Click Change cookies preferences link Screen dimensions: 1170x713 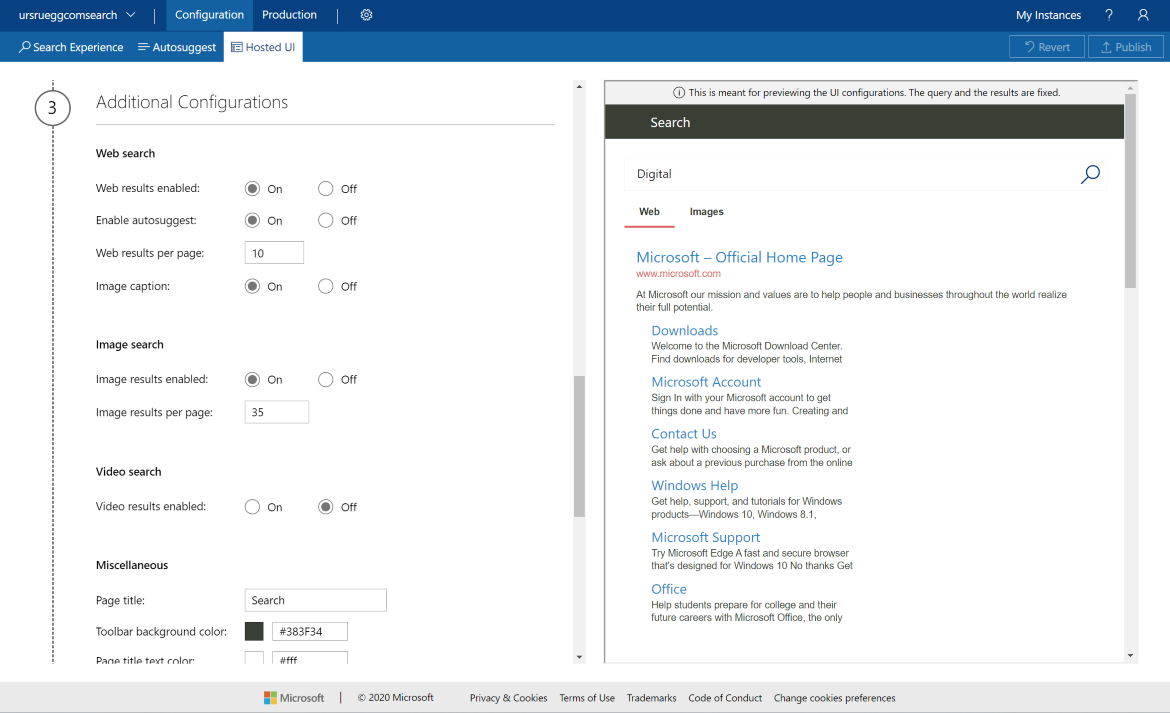(x=834, y=698)
